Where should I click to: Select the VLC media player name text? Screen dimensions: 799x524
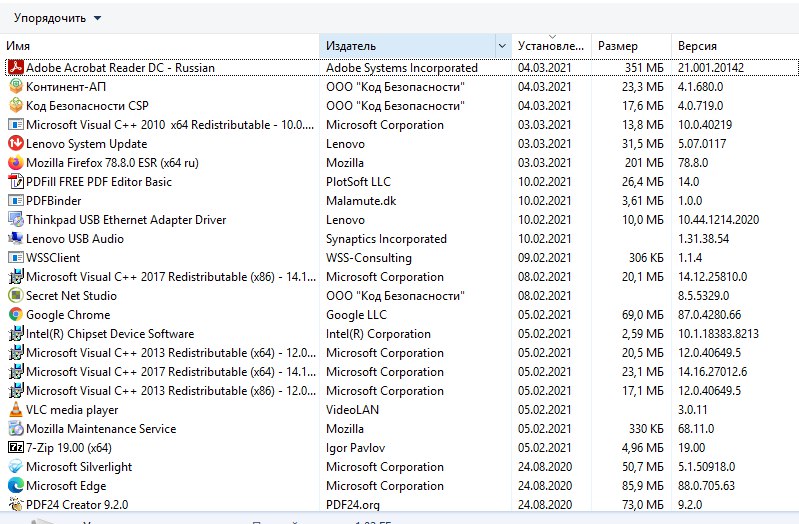coord(72,410)
